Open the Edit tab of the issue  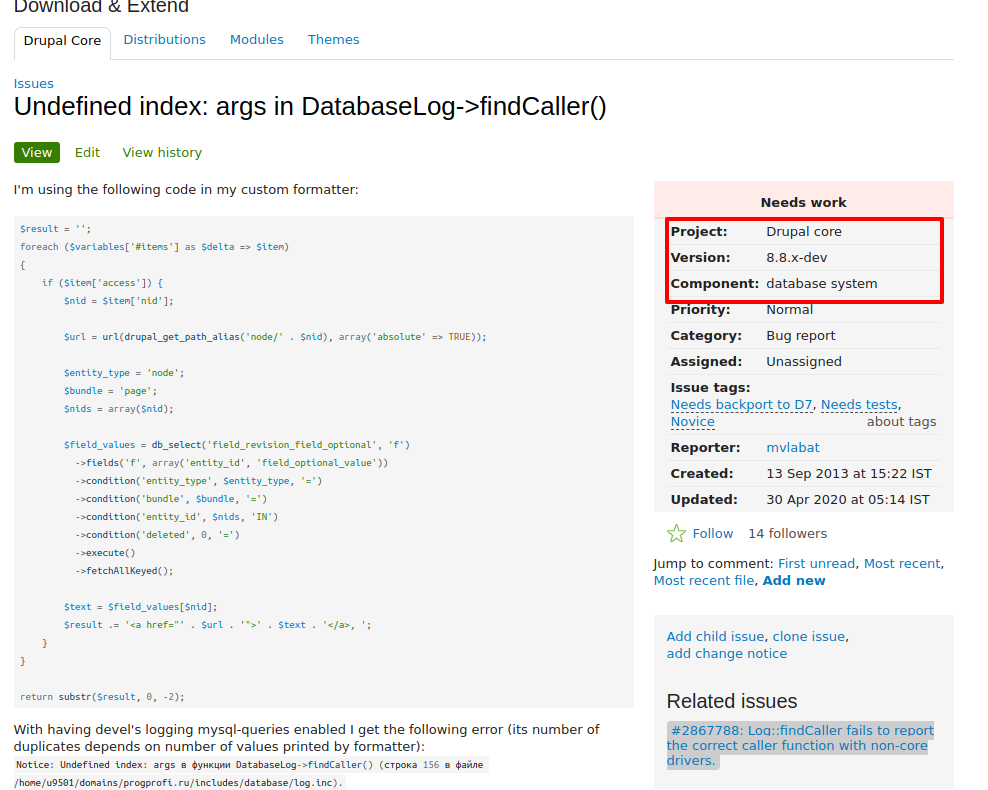(x=87, y=152)
